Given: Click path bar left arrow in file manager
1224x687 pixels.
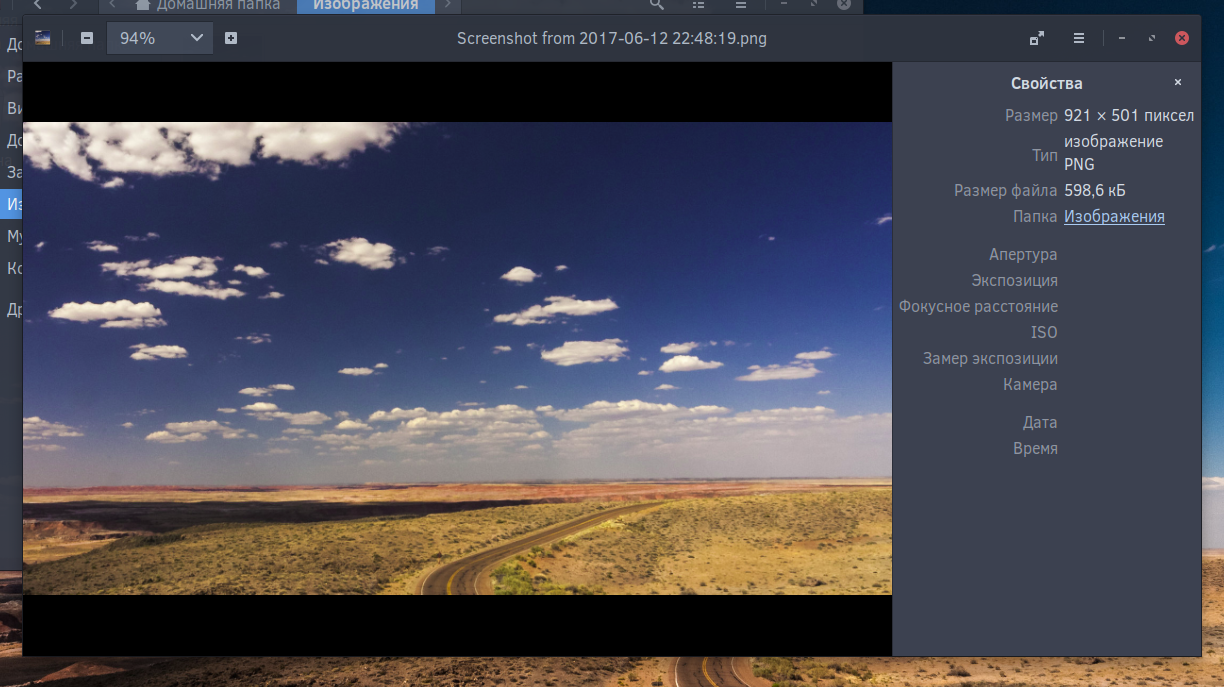Looking at the screenshot, I should click(113, 5).
